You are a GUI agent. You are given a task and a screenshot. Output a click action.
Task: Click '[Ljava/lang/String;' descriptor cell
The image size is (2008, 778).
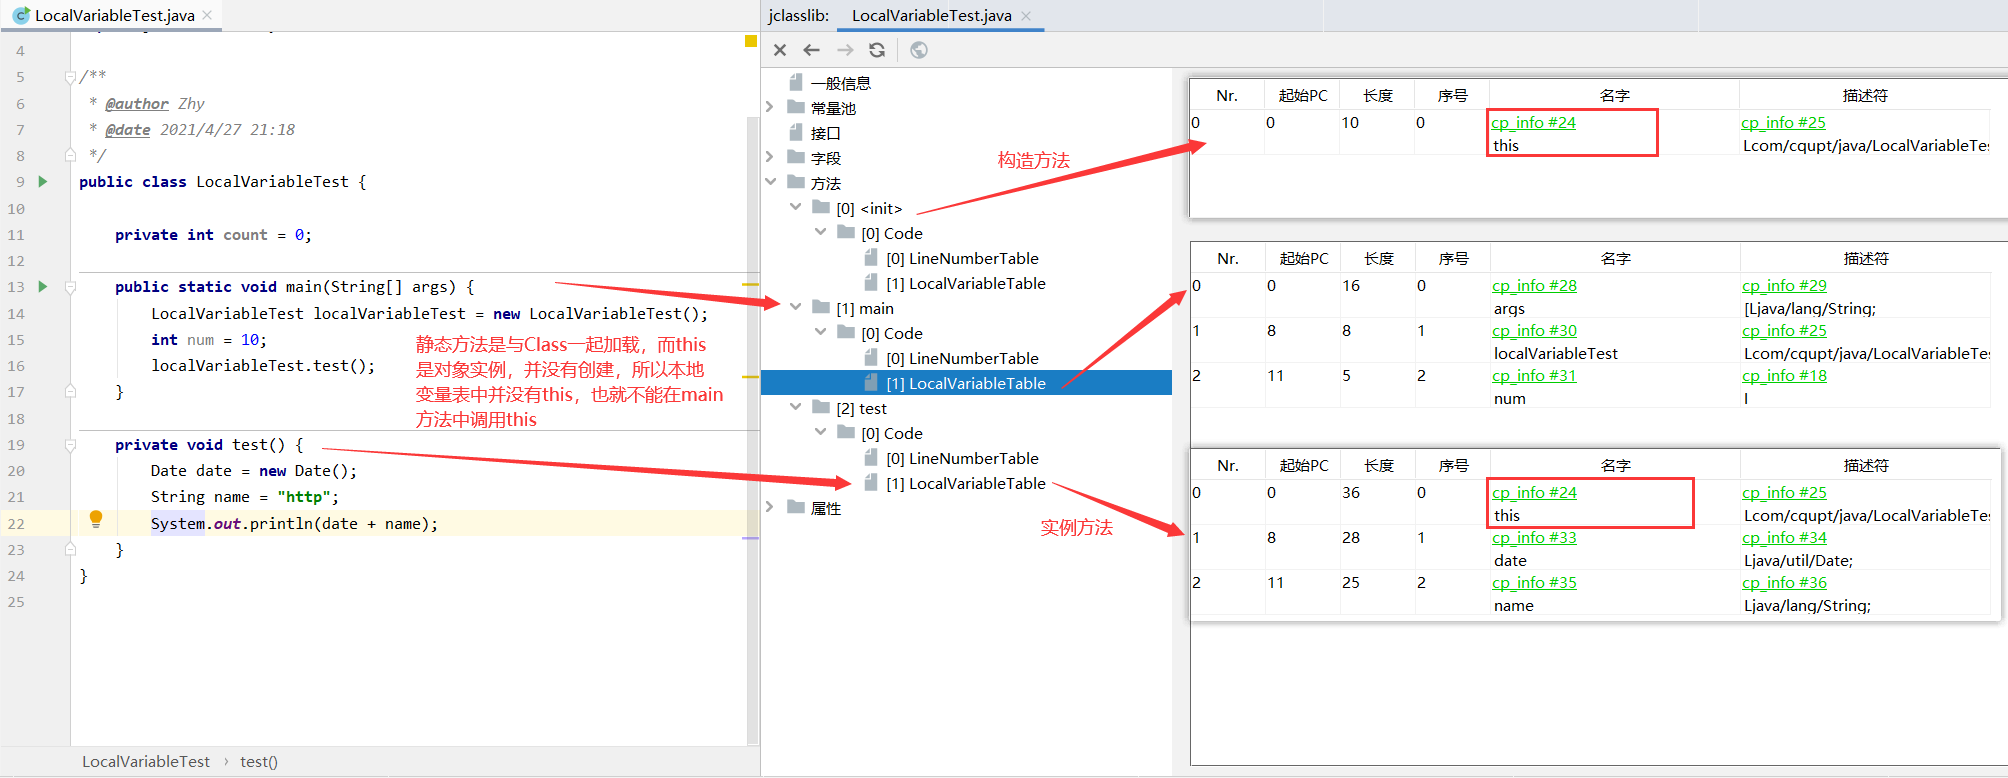click(1809, 309)
